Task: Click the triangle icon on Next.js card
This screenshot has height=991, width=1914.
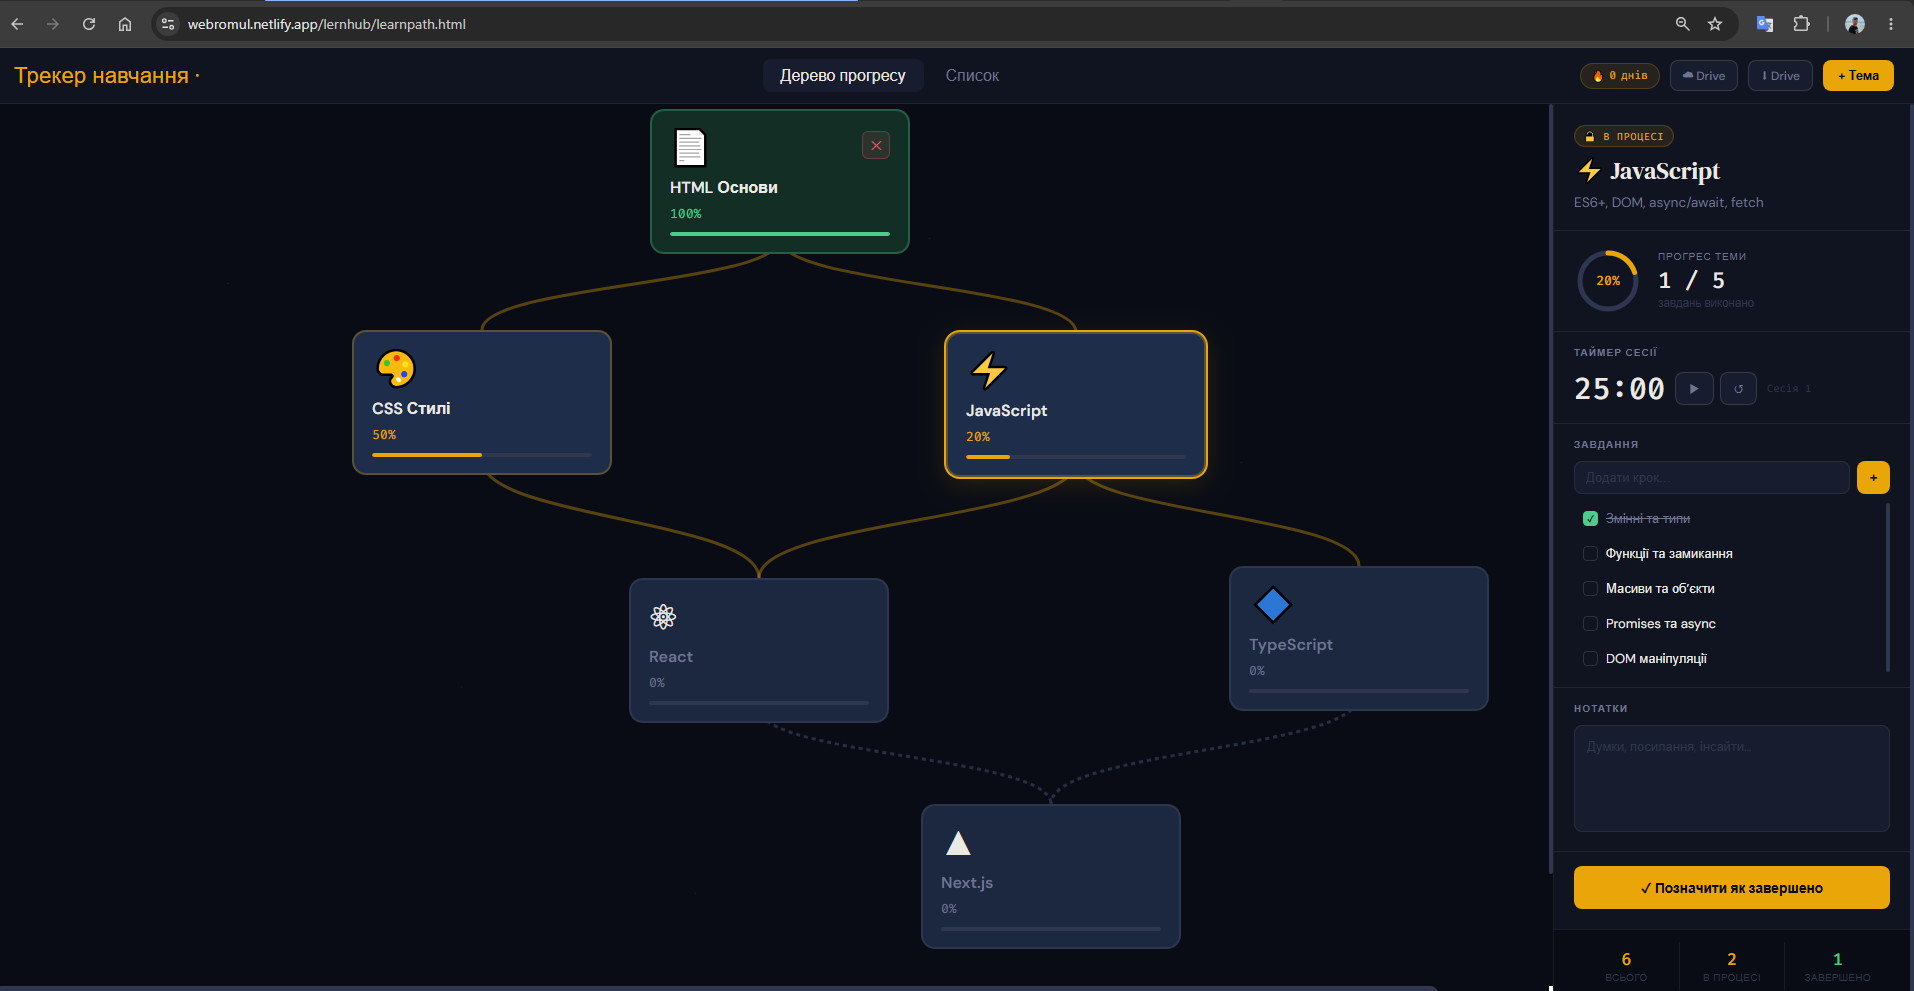Action: [958, 843]
